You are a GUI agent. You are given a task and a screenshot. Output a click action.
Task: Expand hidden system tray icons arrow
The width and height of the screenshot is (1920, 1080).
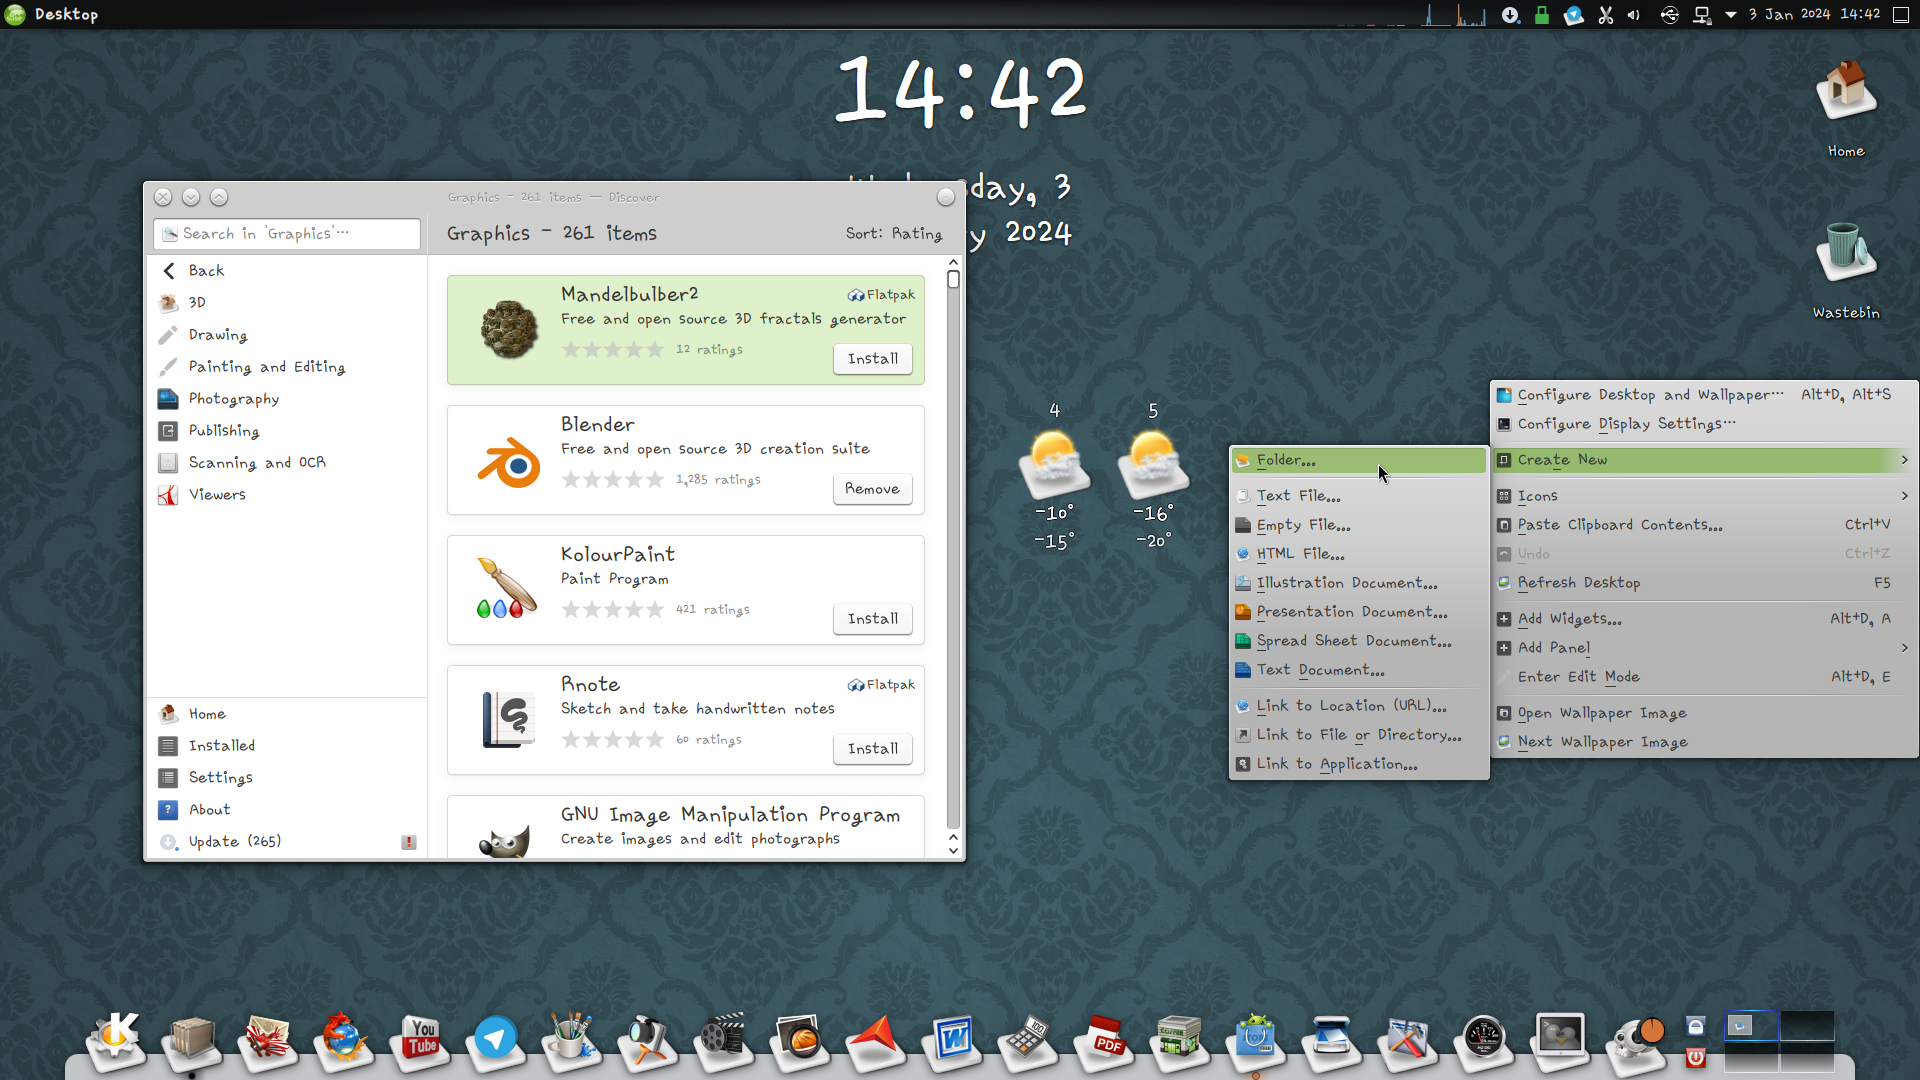coord(1731,15)
